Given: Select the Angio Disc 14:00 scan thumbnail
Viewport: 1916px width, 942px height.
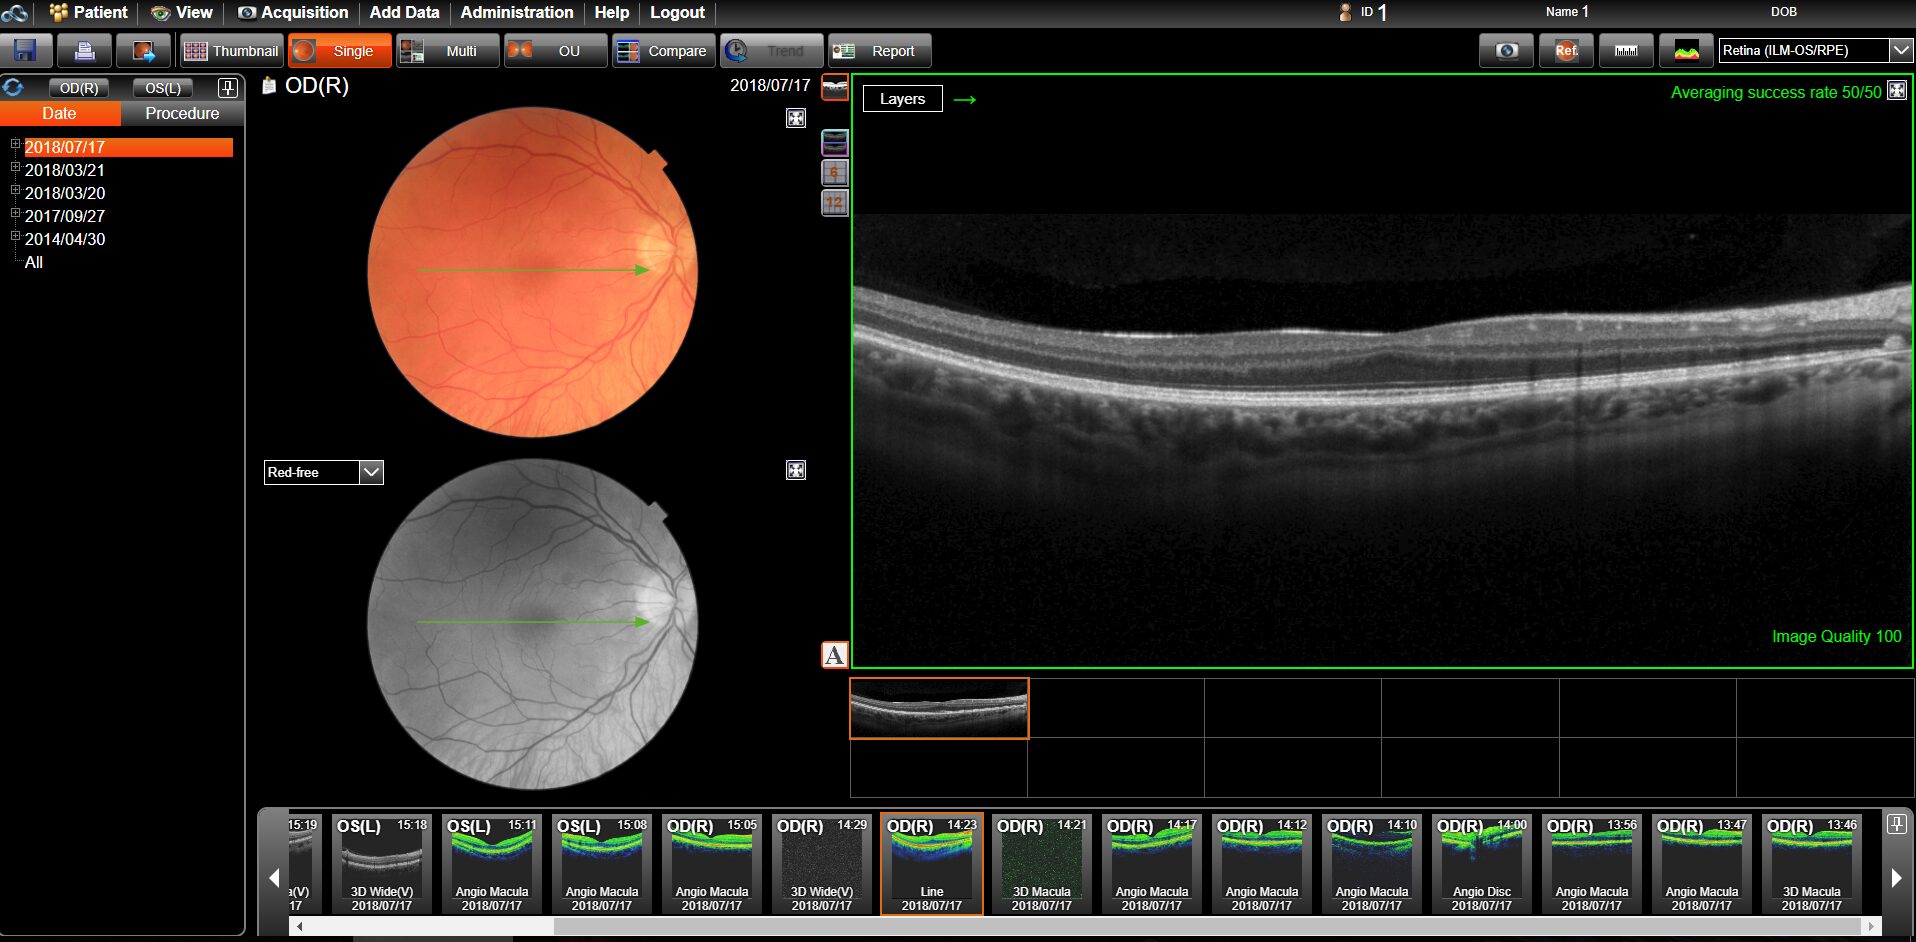Looking at the screenshot, I should [x=1481, y=864].
